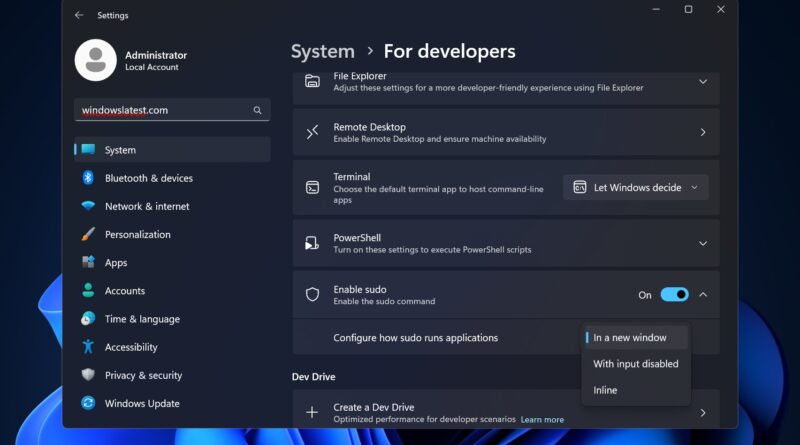Click the Accounts person icon

[x=88, y=290]
